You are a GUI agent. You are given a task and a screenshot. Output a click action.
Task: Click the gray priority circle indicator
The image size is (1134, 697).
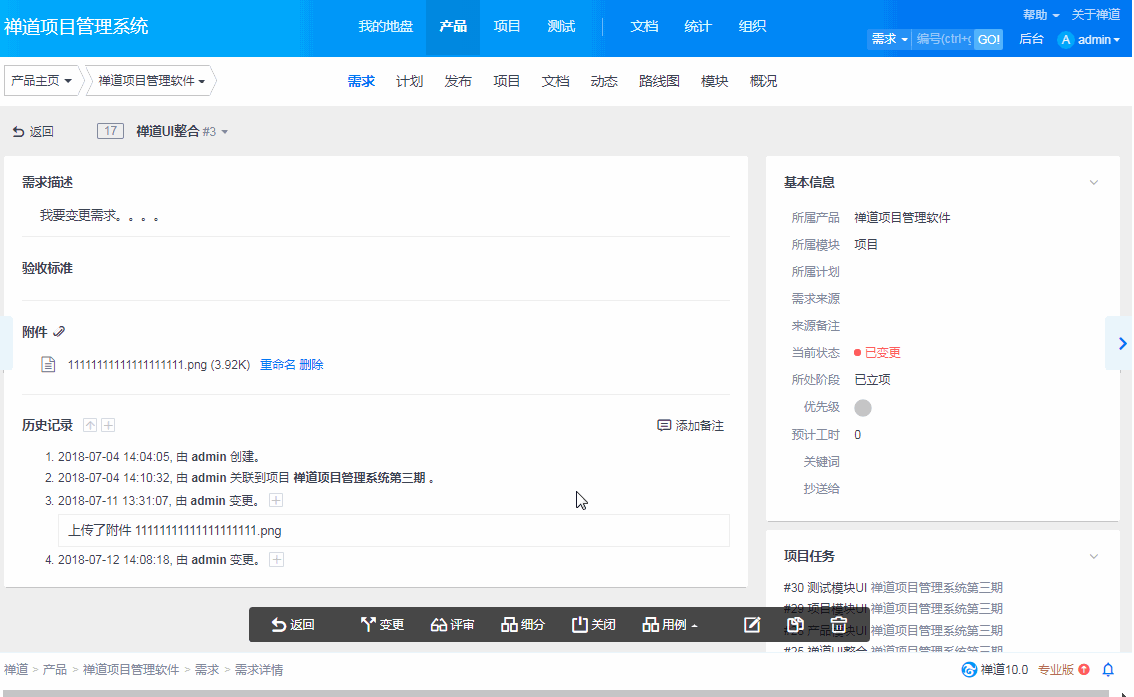coord(863,408)
